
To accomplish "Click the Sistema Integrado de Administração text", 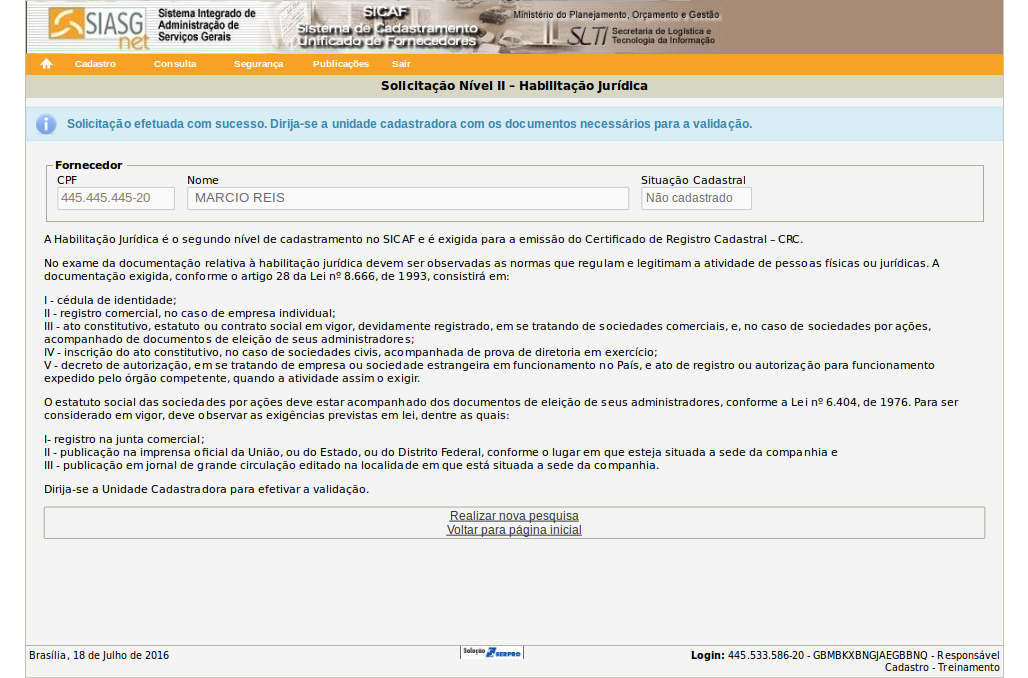I will point(207,25).
